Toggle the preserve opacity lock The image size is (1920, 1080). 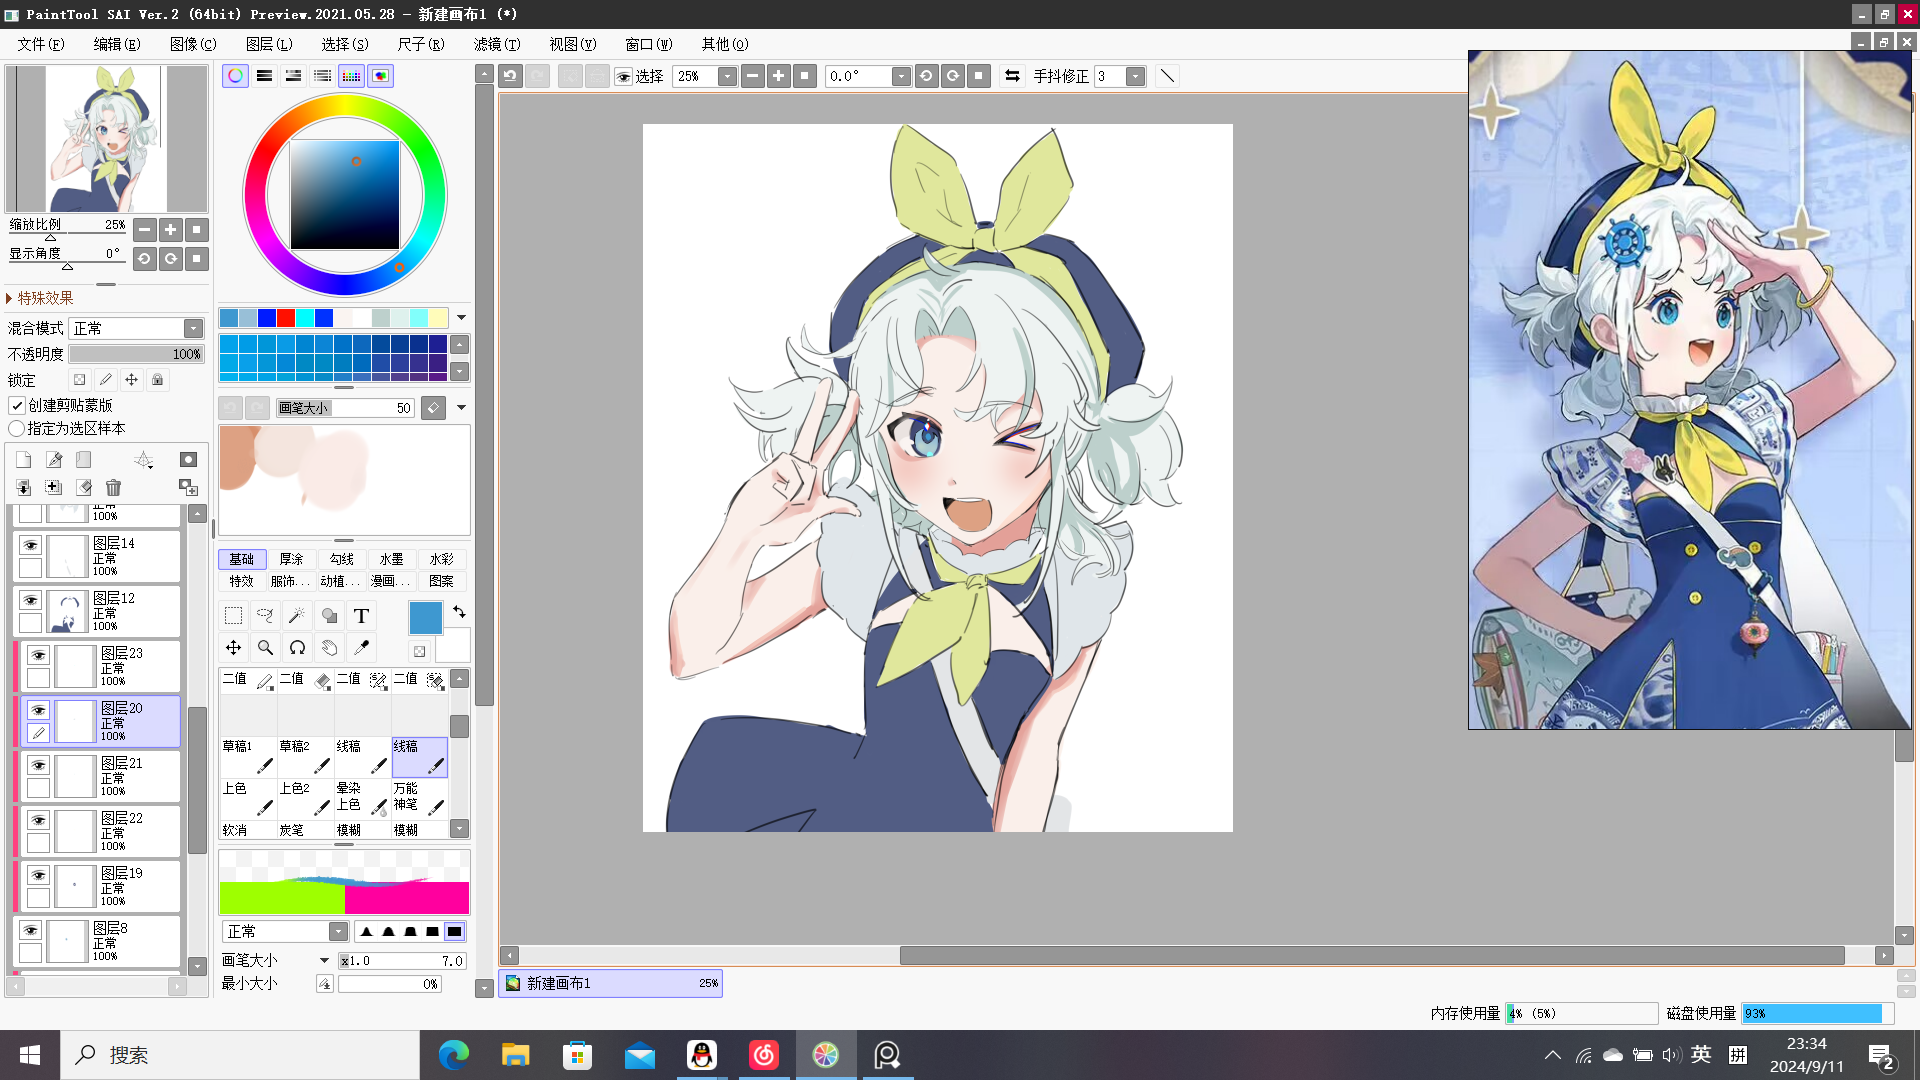(x=80, y=380)
